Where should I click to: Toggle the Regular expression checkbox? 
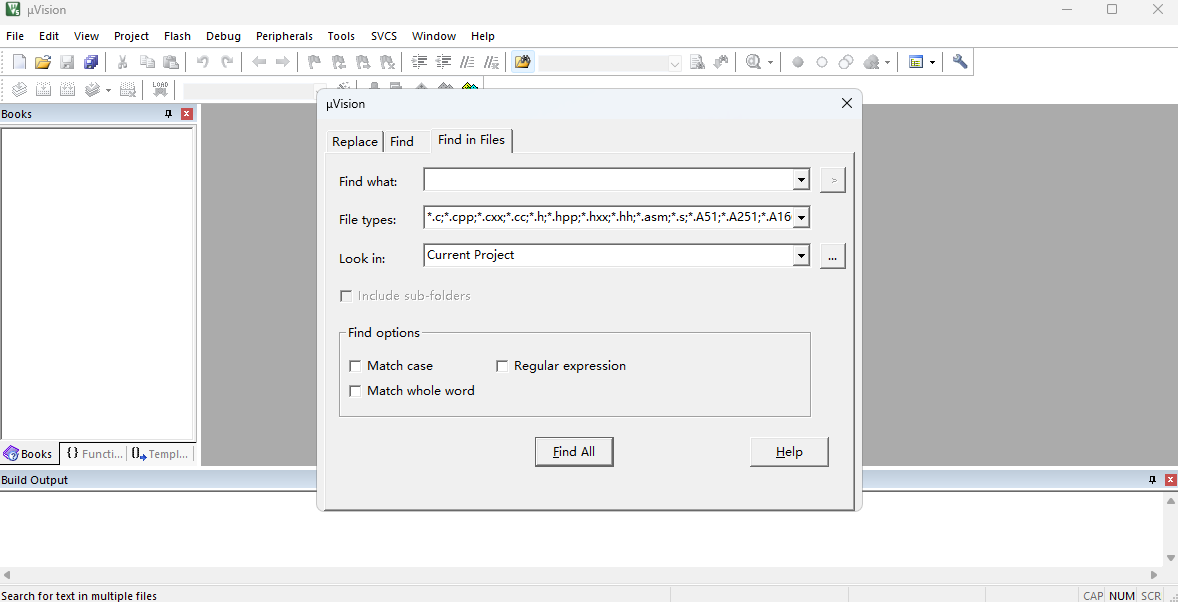pos(502,366)
